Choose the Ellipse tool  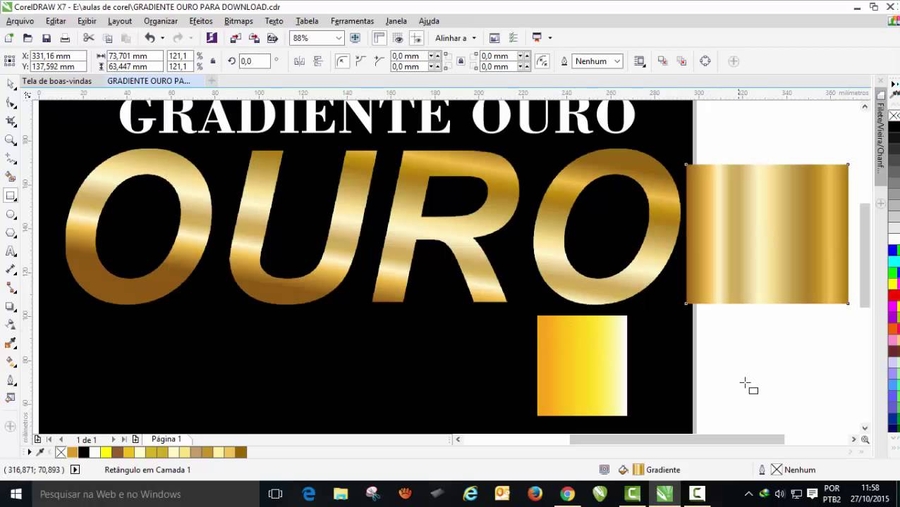[x=11, y=214]
